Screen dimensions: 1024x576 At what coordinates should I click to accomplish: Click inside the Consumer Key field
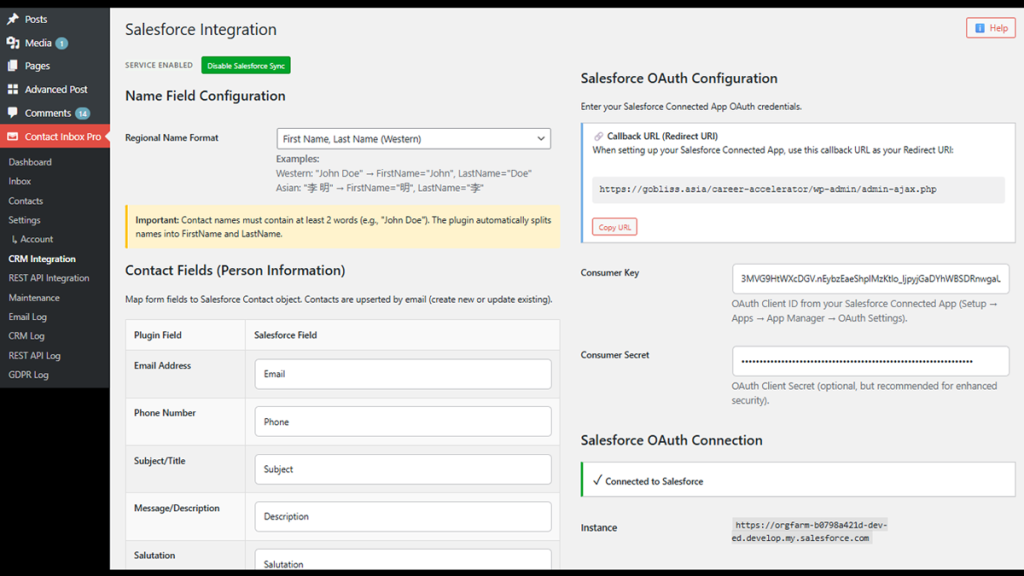coord(870,278)
